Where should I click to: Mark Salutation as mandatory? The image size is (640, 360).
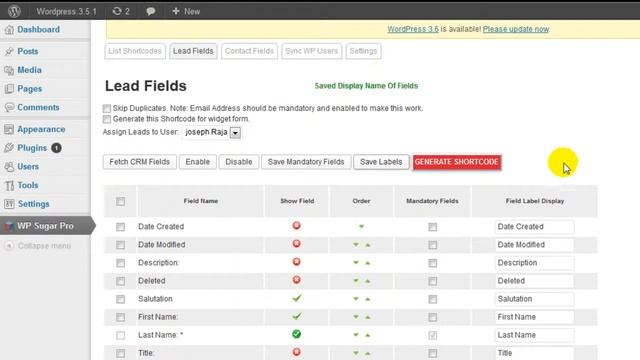433,299
